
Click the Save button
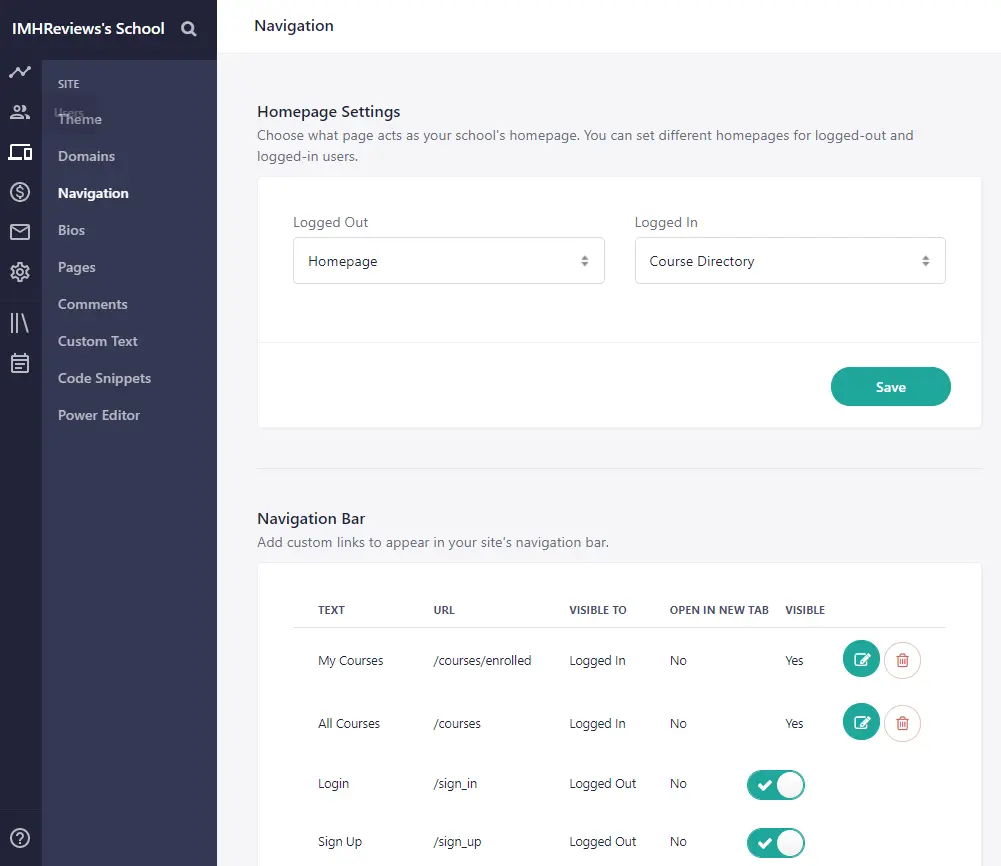(x=890, y=387)
